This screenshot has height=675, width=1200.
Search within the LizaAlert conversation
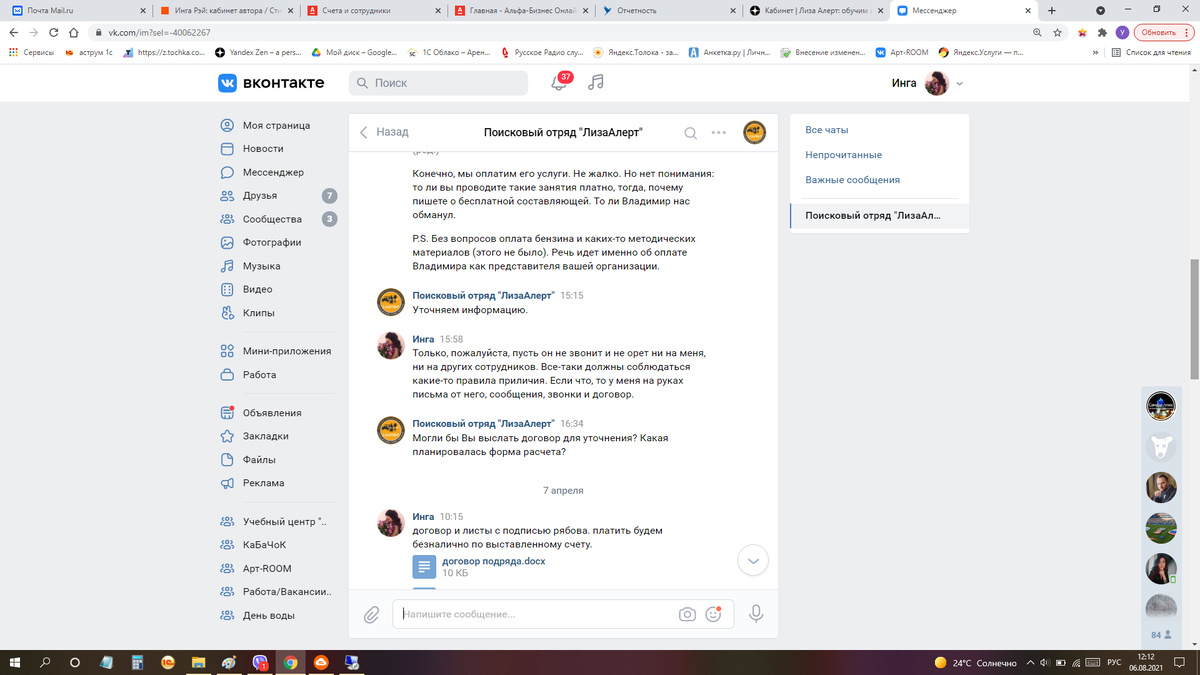690,132
